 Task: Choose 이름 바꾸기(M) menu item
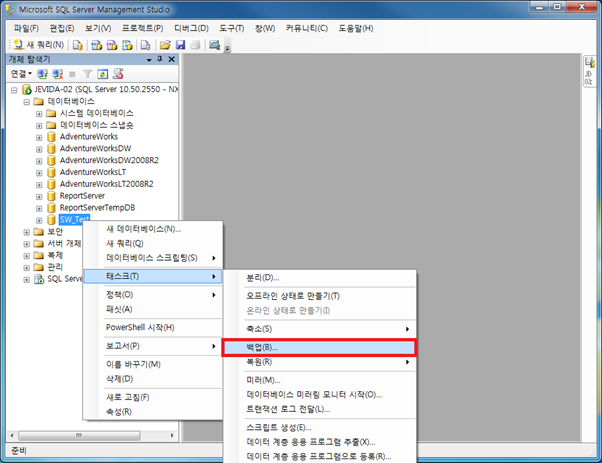153,364
